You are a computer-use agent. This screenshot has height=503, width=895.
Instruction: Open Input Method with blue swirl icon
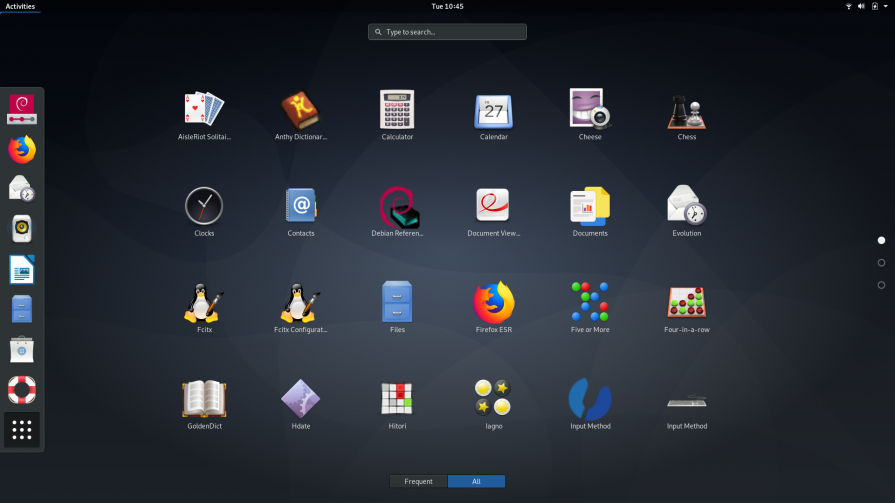[x=590, y=404]
